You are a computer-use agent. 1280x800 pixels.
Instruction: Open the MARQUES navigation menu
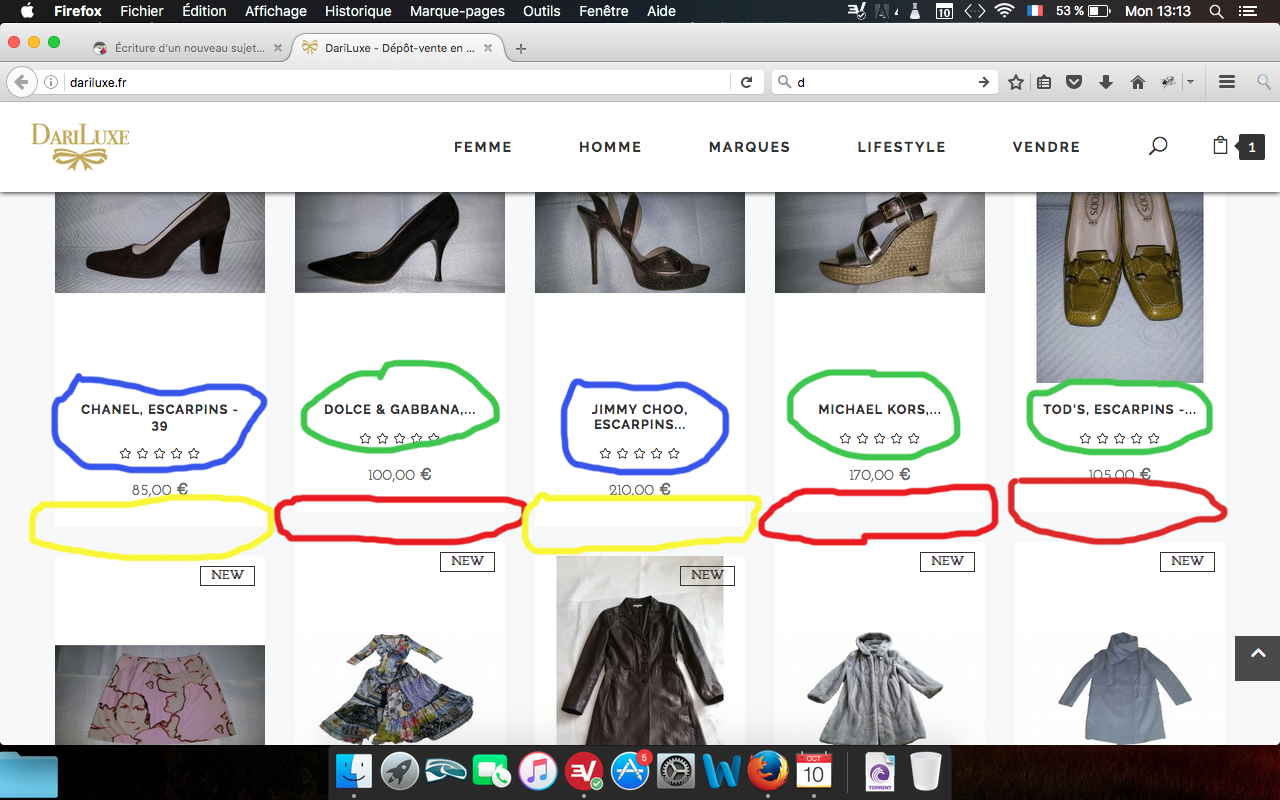[x=750, y=147]
